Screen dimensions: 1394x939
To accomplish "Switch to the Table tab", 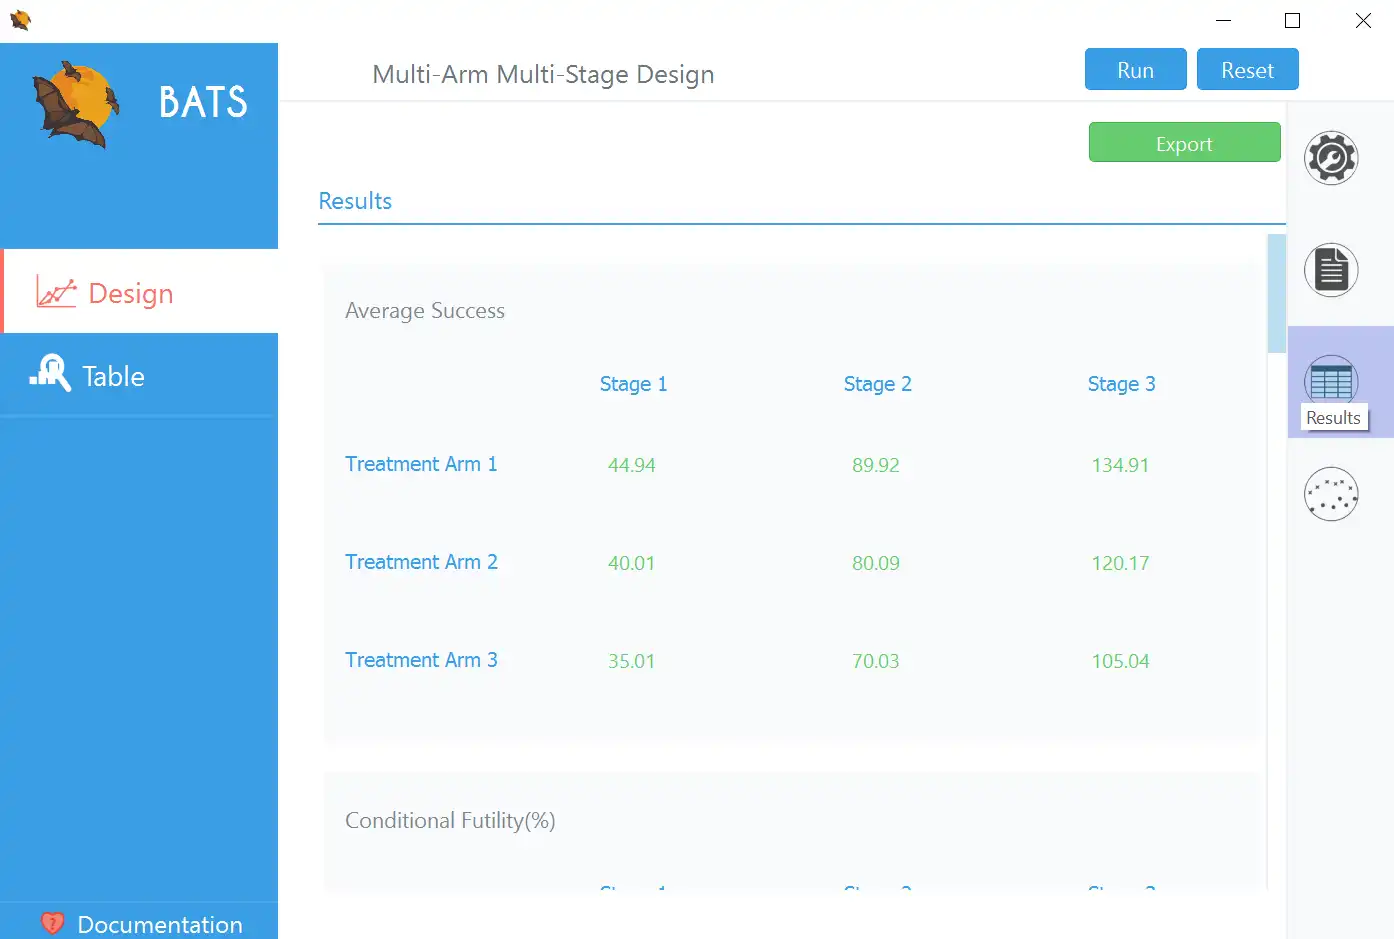I will [x=139, y=375].
